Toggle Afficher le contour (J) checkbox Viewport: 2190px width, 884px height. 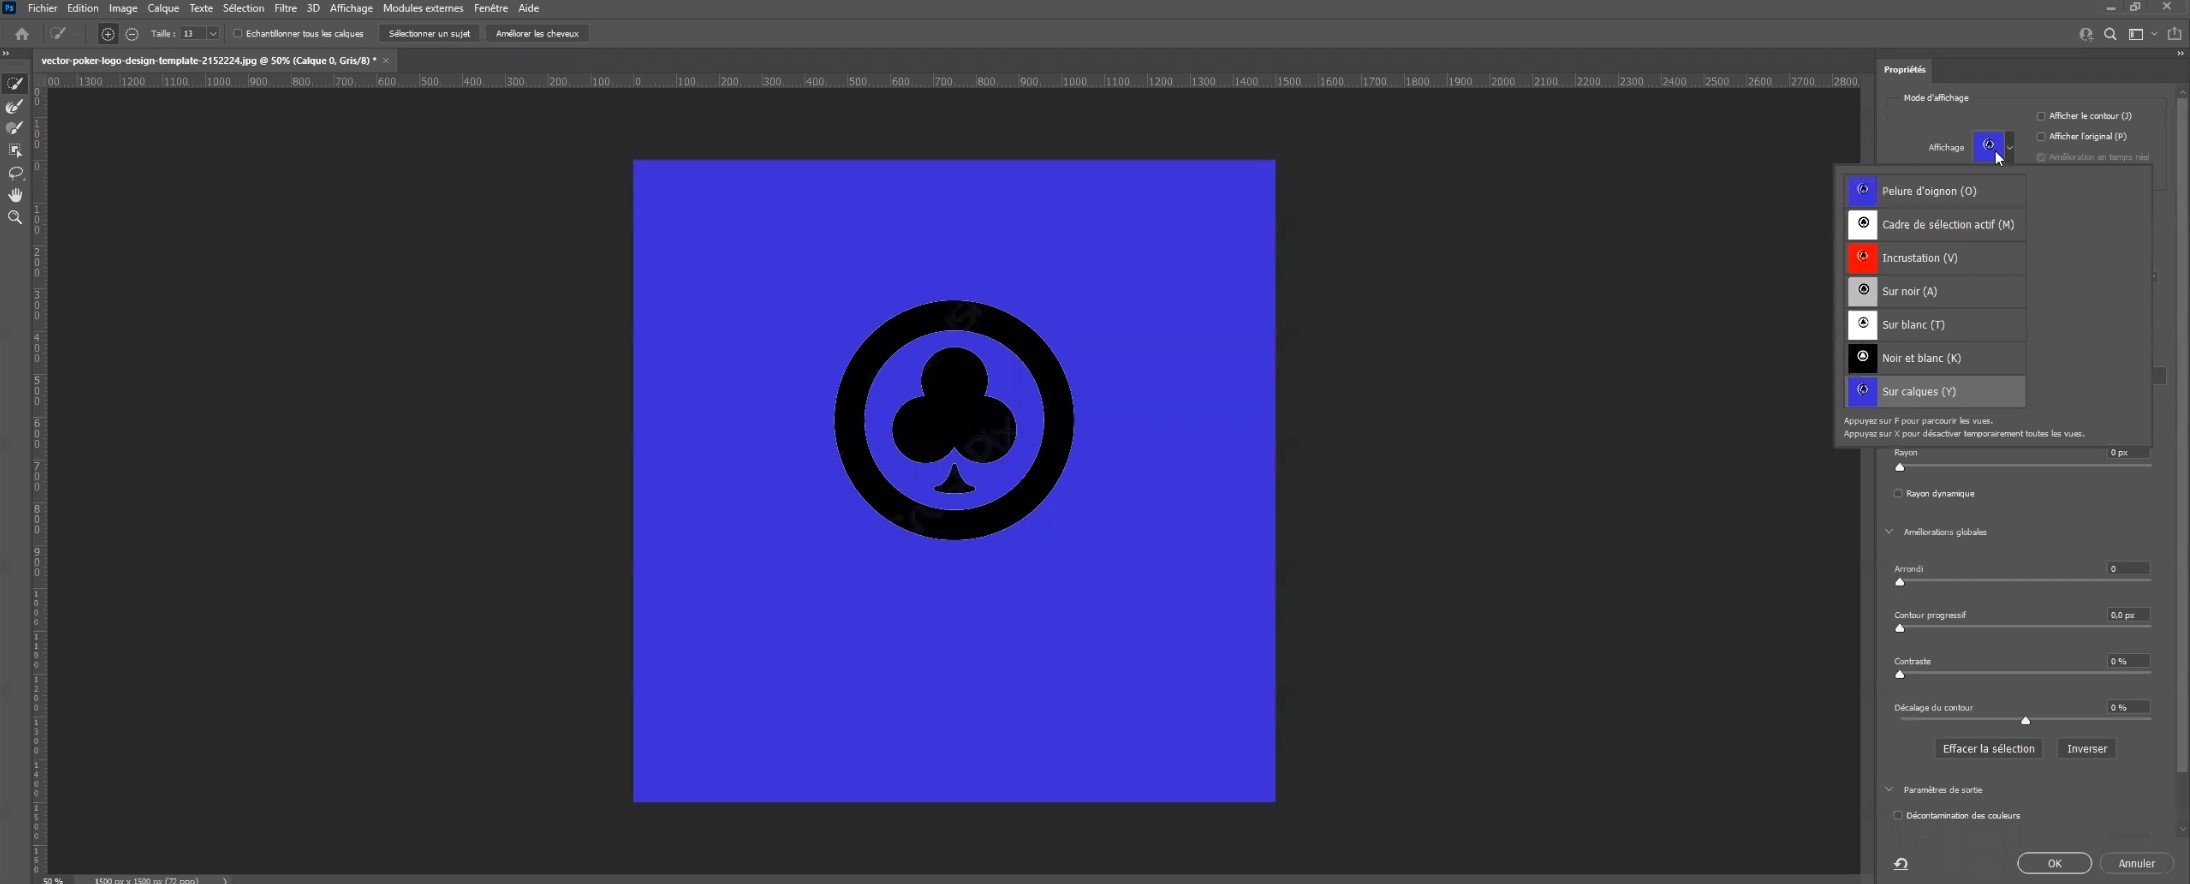click(x=2041, y=116)
